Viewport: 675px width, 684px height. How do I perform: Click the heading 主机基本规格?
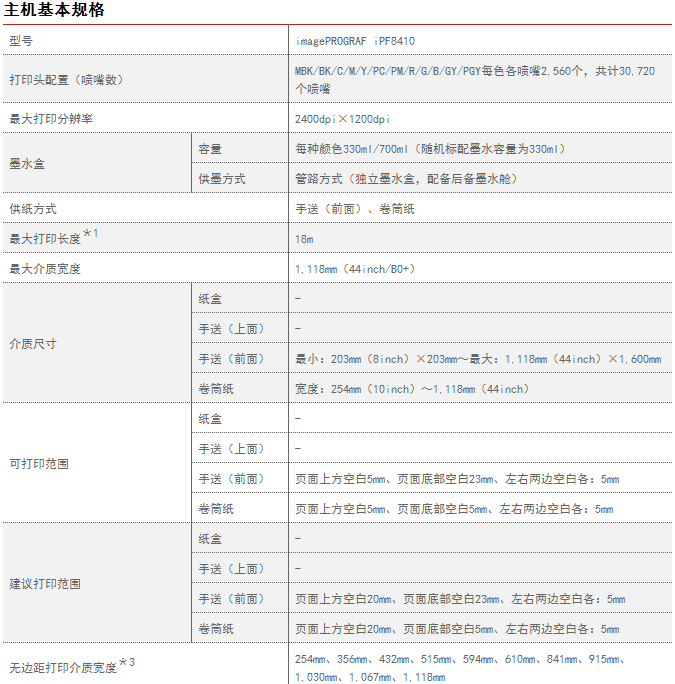click(54, 10)
